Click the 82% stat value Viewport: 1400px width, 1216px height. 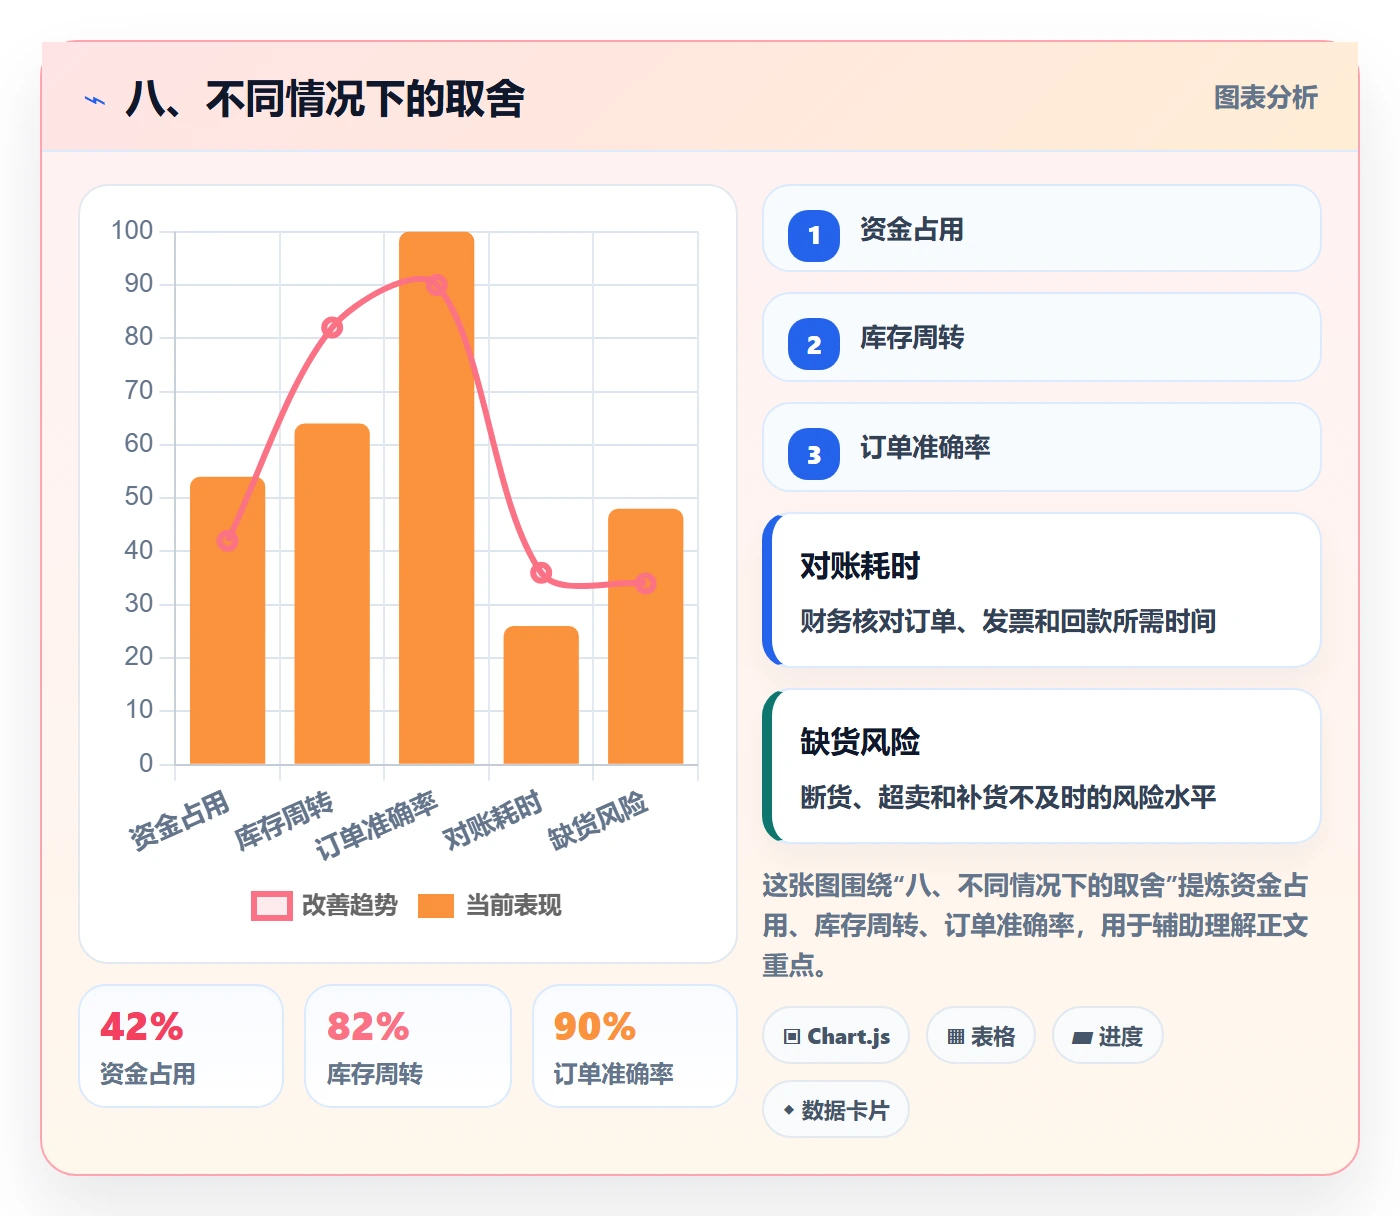pyautogui.click(x=368, y=1027)
